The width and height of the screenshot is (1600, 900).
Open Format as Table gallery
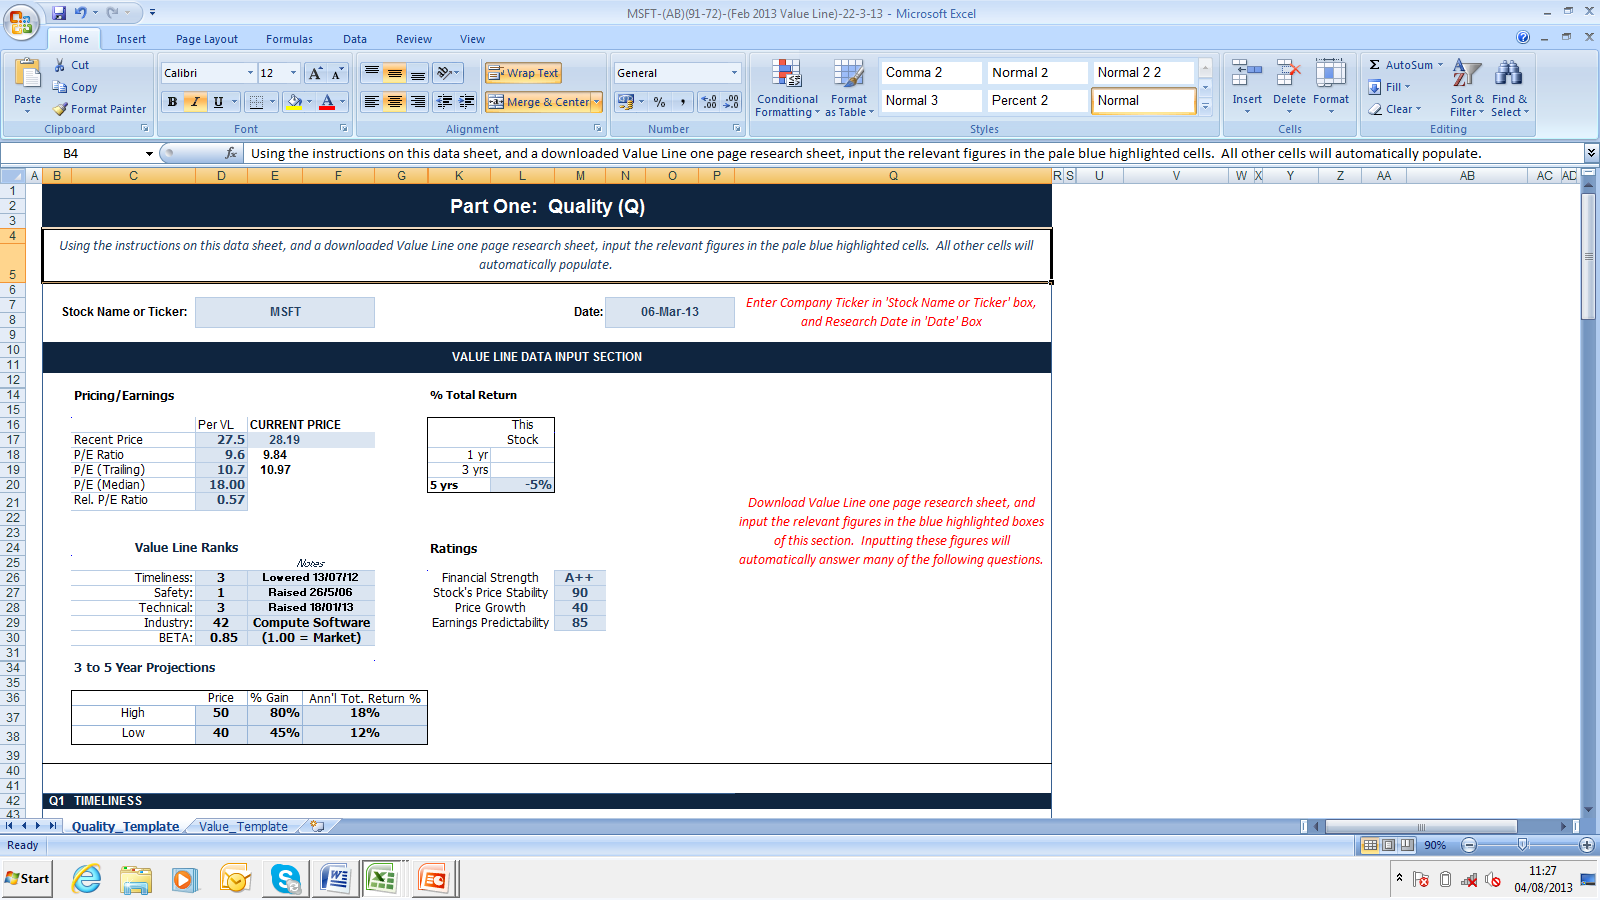849,88
